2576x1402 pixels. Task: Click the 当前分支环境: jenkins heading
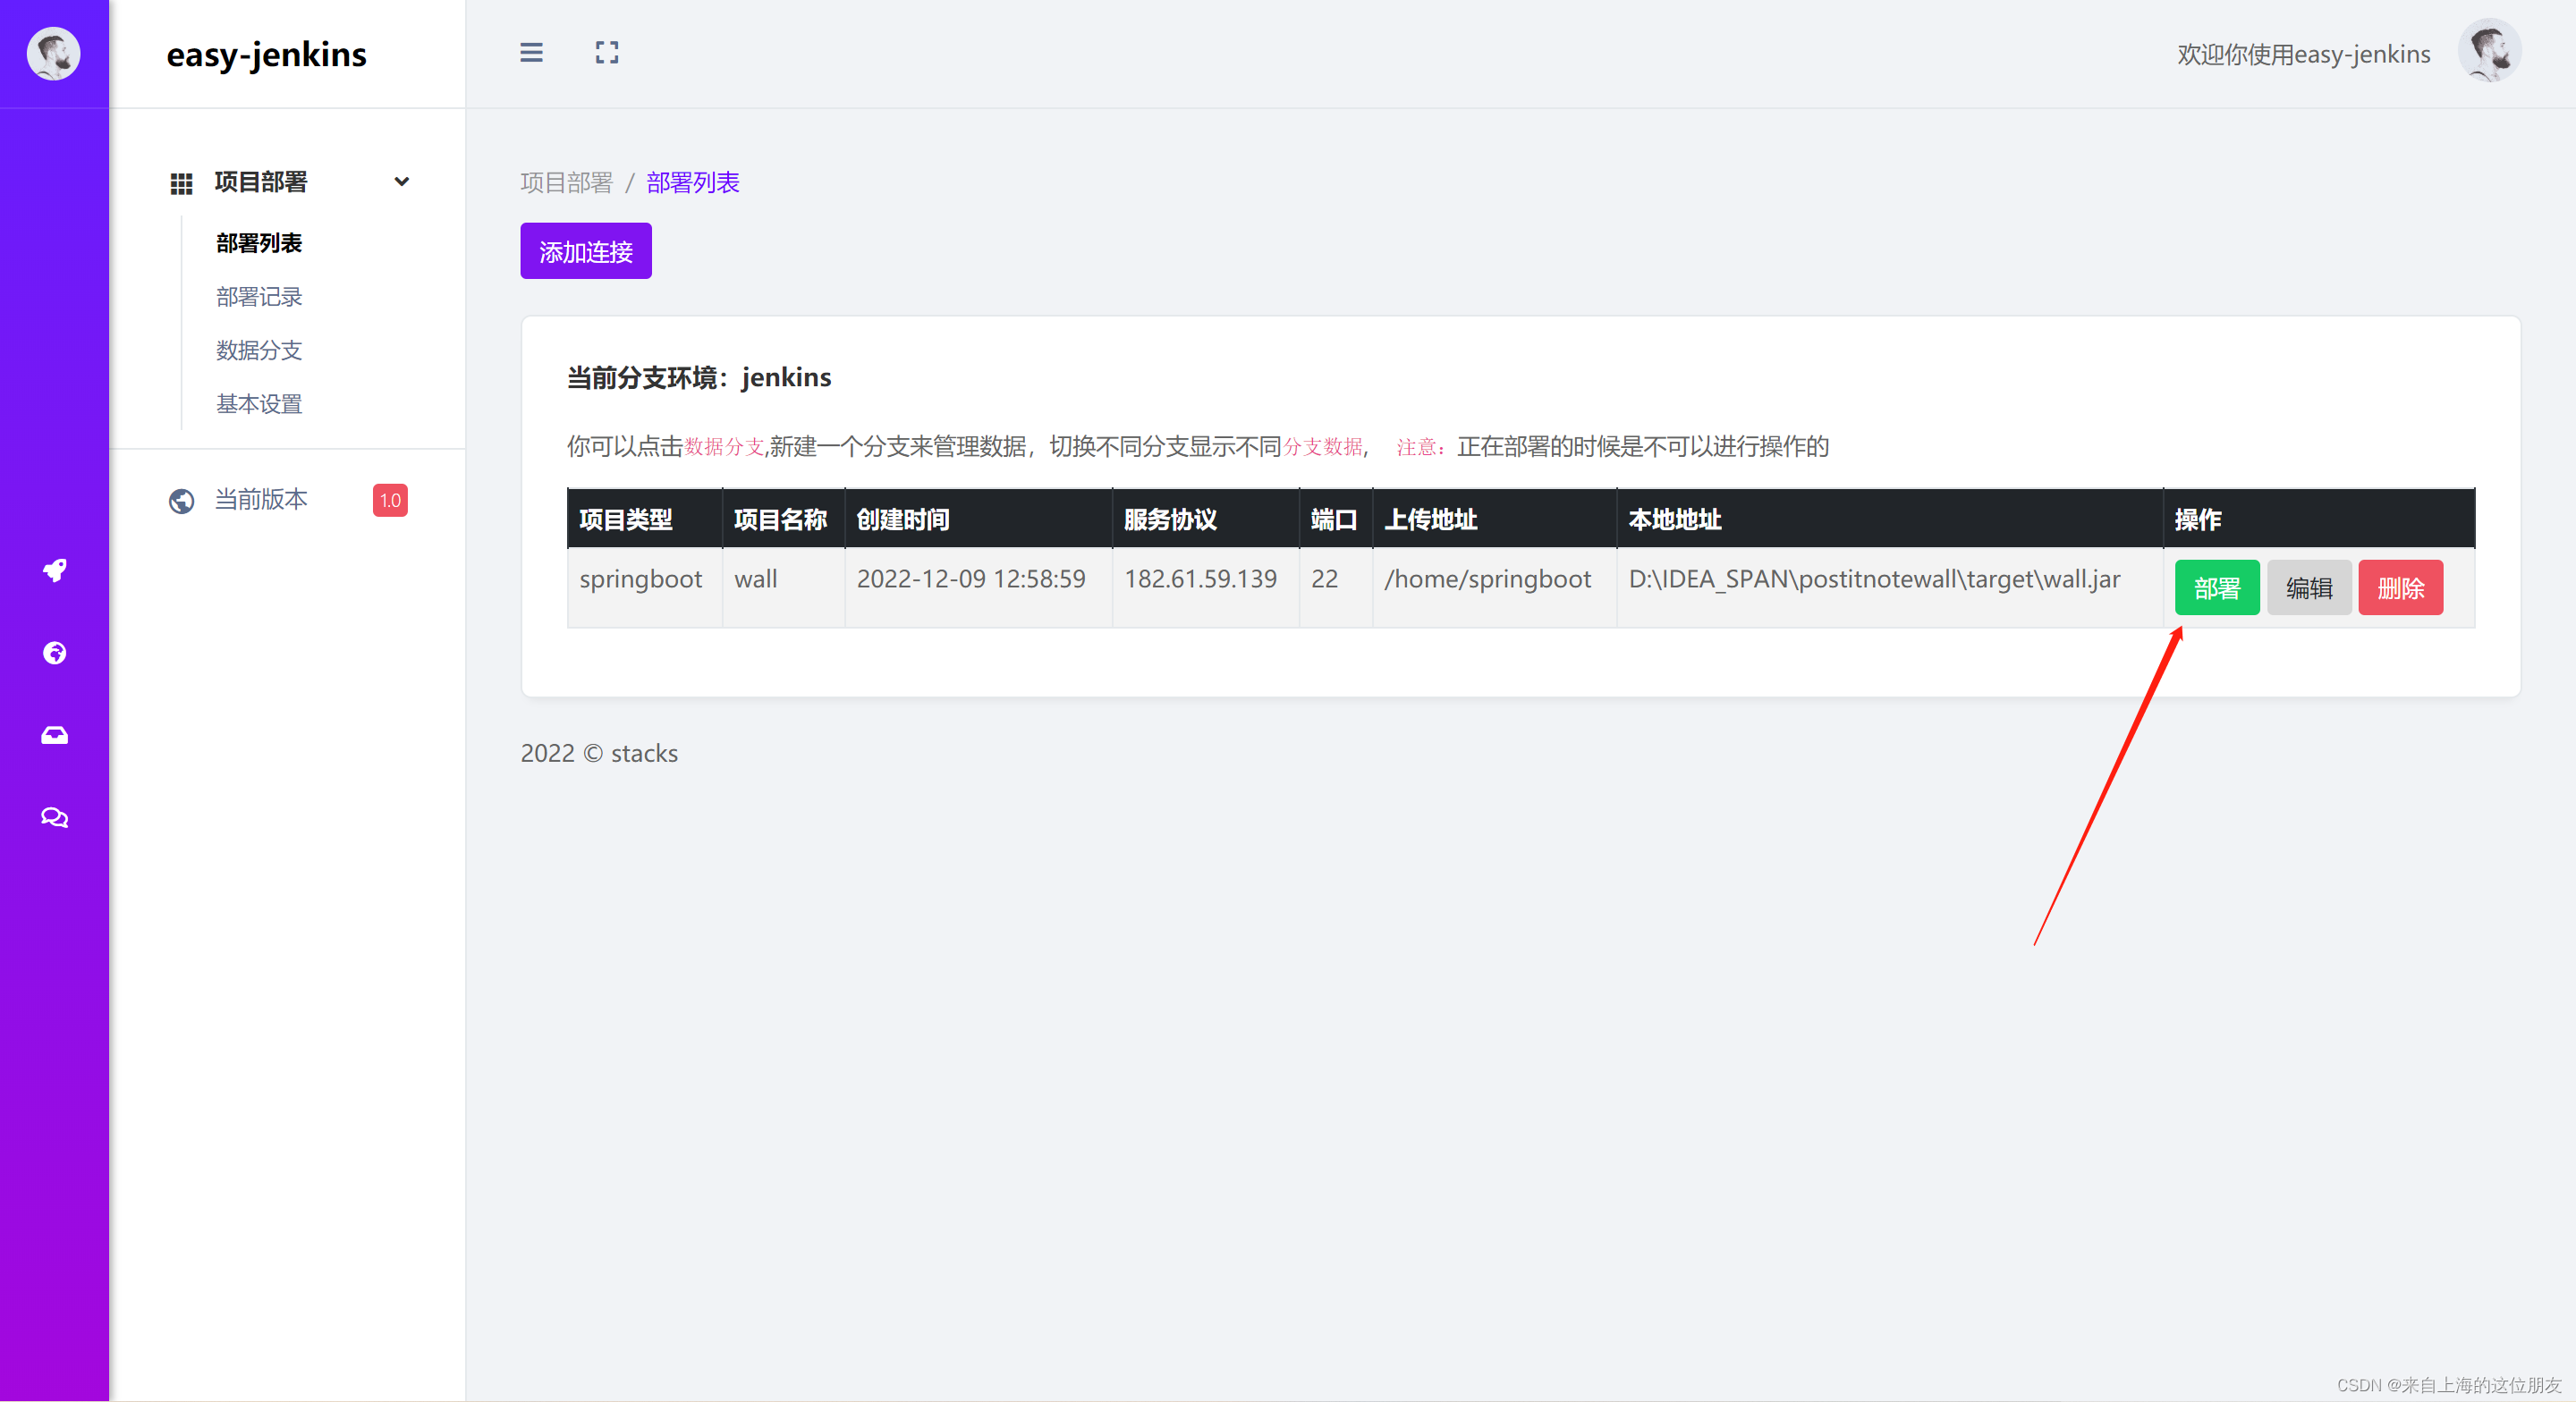click(699, 378)
